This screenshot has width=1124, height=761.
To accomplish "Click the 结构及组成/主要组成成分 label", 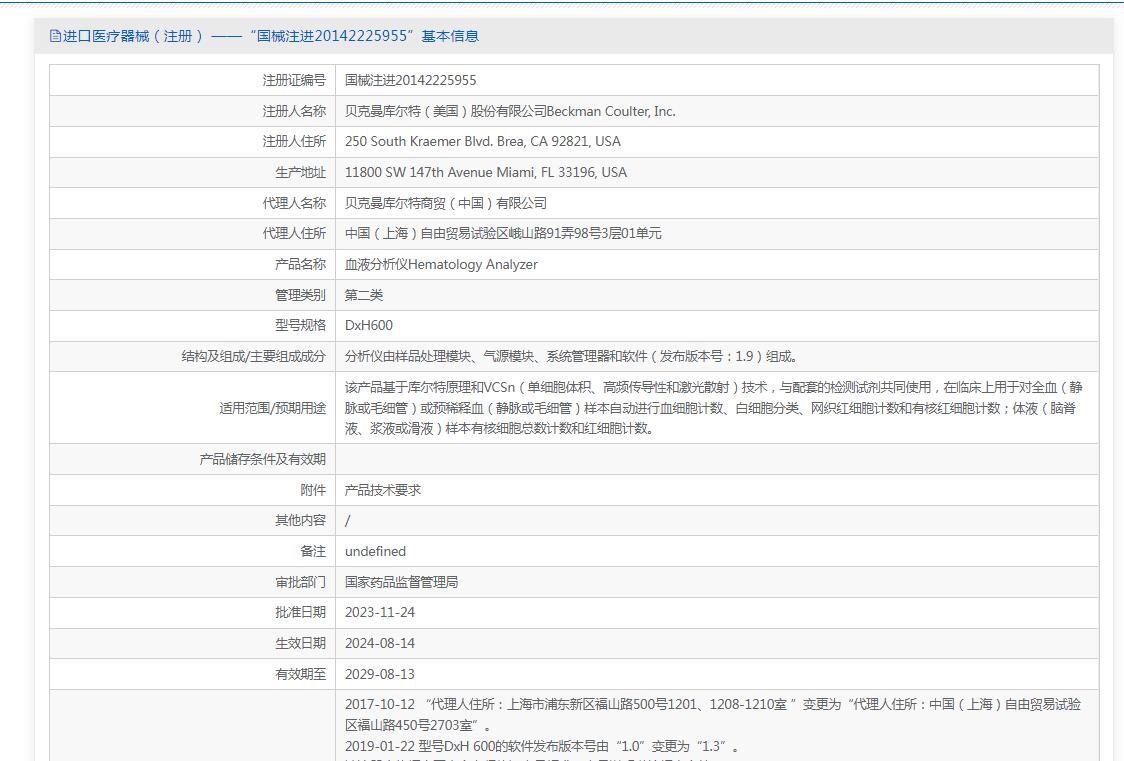I will click(x=254, y=356).
